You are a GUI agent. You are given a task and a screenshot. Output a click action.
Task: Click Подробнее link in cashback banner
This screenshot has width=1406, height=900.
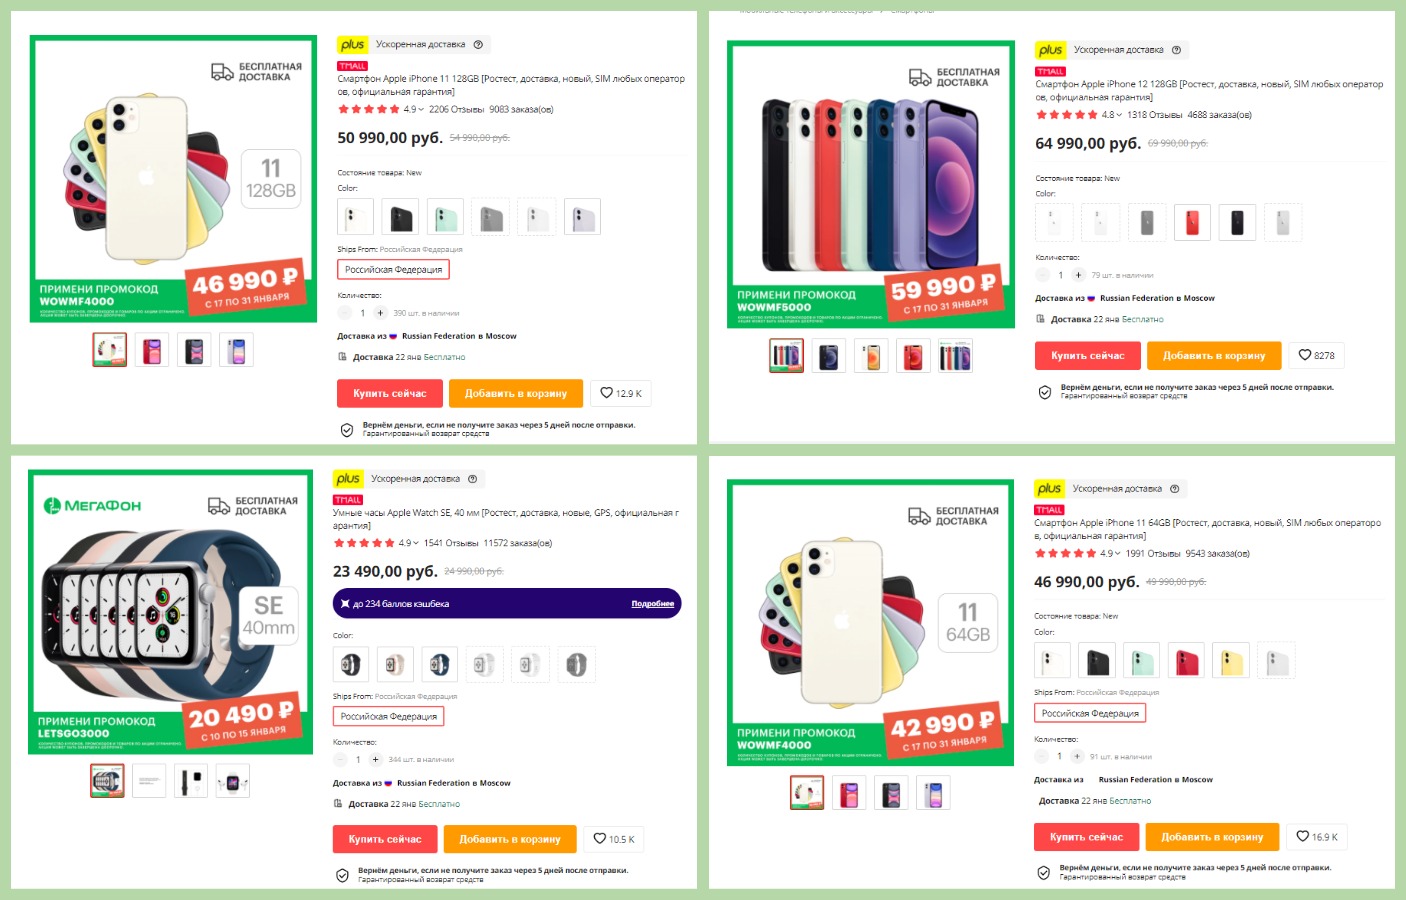[x=653, y=604]
